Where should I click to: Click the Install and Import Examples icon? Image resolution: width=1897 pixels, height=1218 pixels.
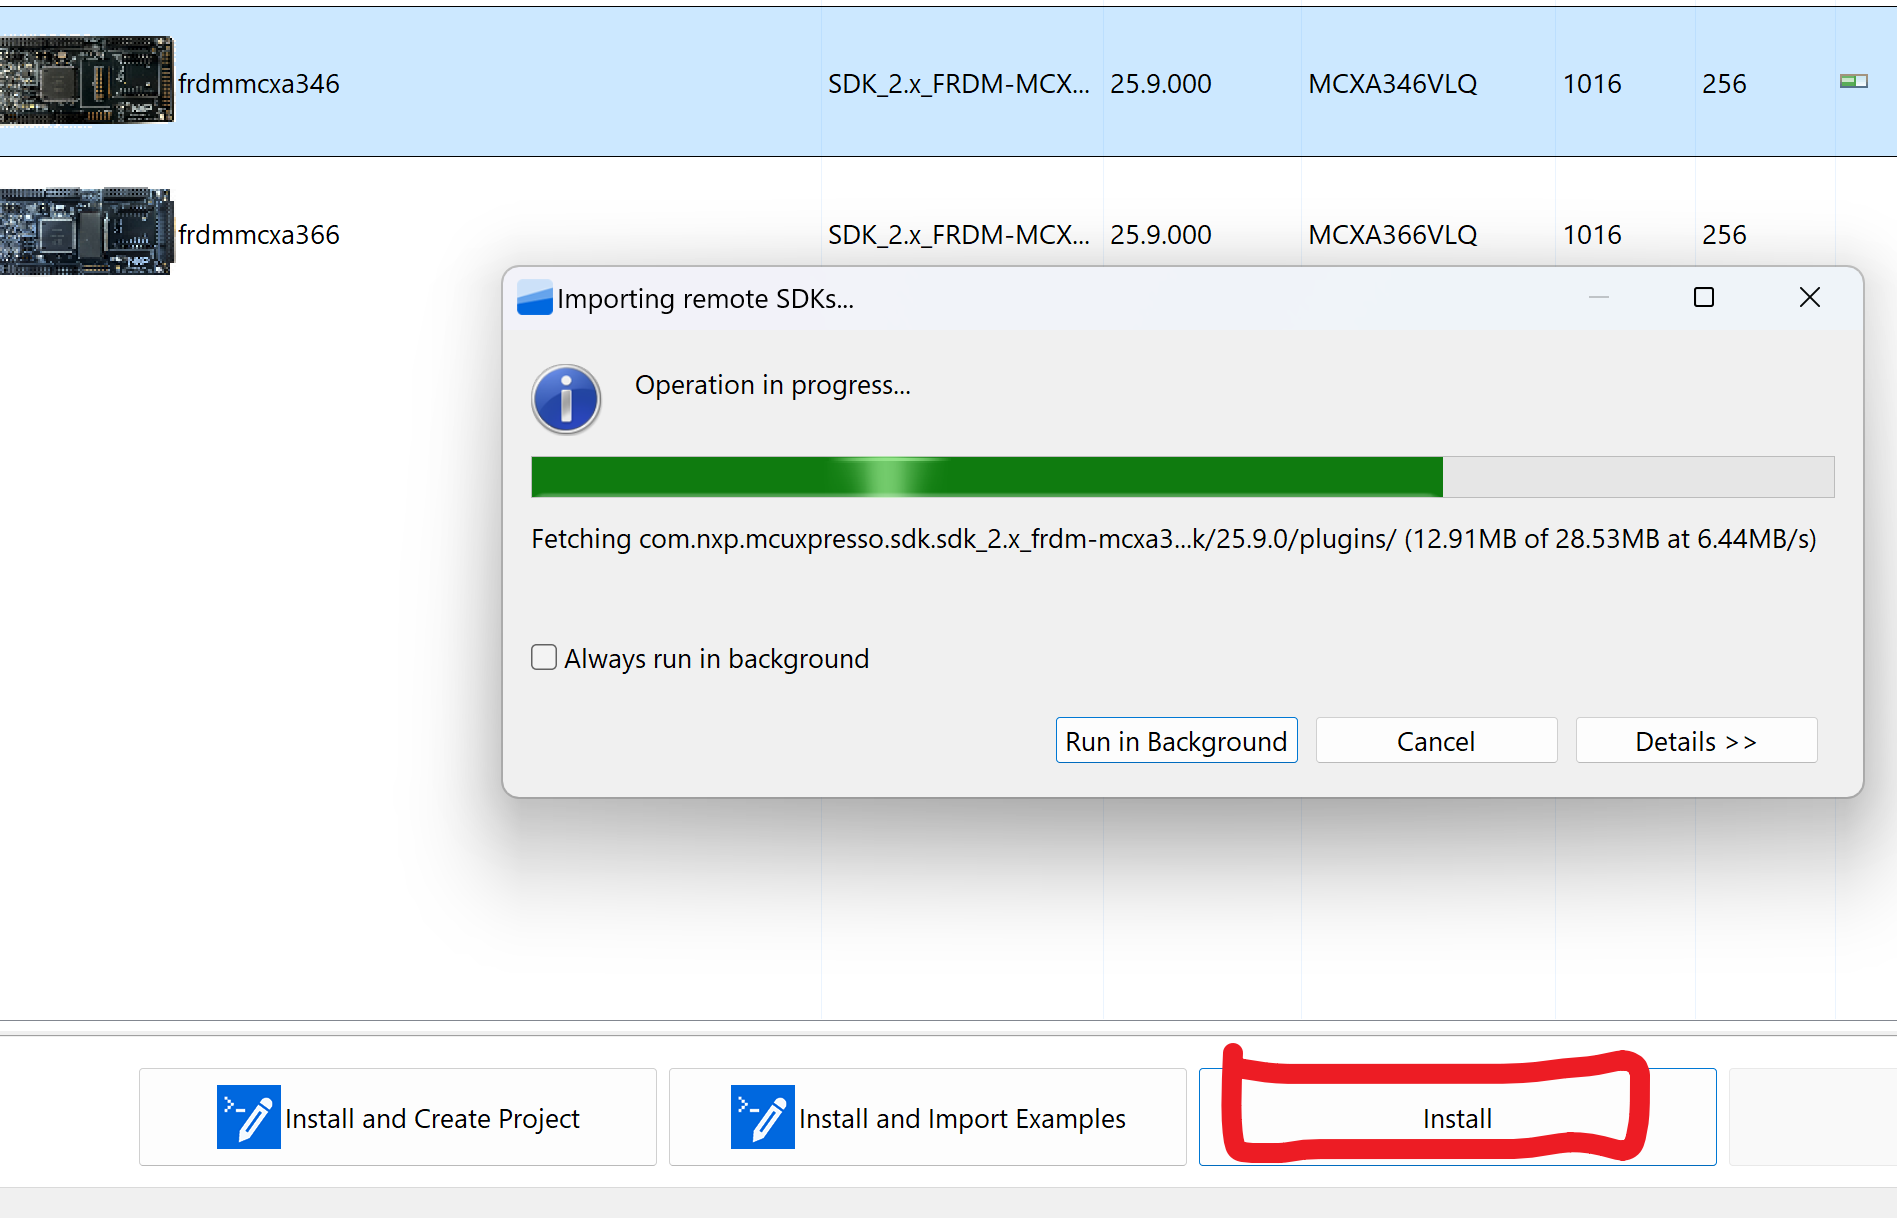pos(762,1117)
